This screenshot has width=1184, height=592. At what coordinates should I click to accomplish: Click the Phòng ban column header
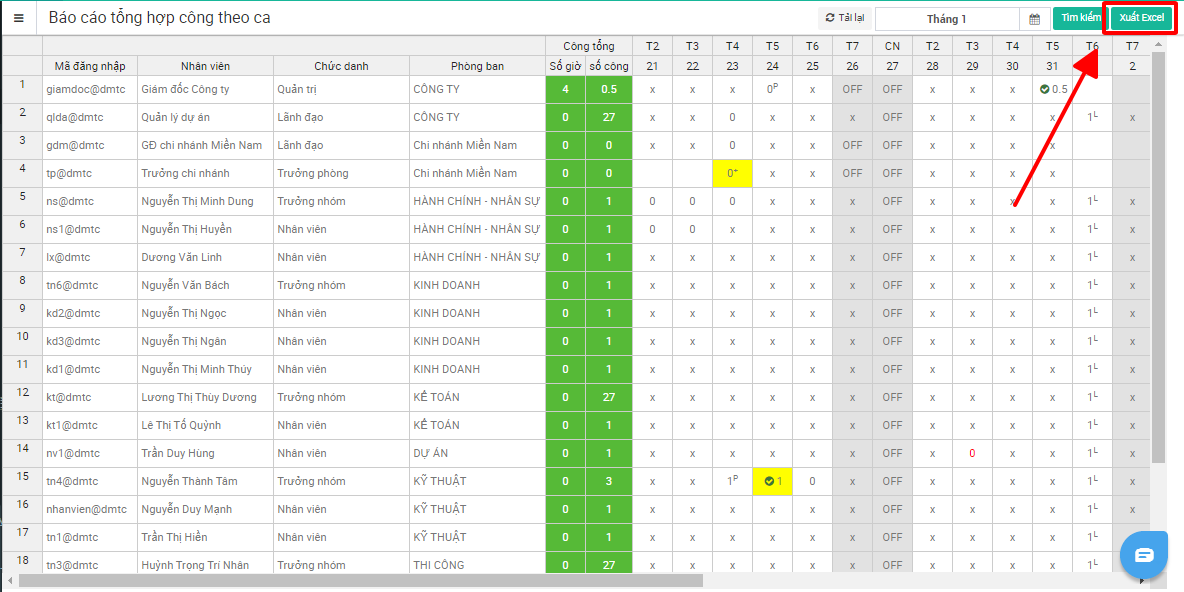[x=477, y=66]
